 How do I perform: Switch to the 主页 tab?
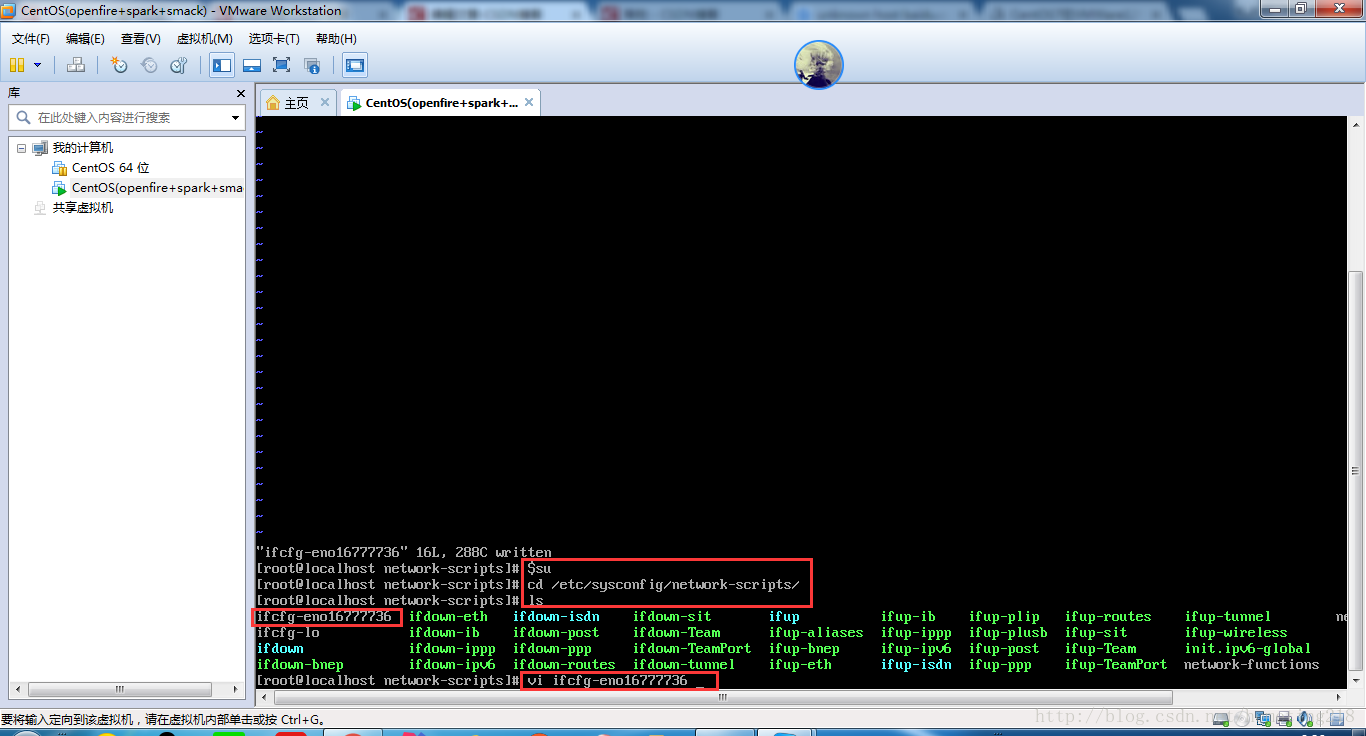tap(297, 103)
